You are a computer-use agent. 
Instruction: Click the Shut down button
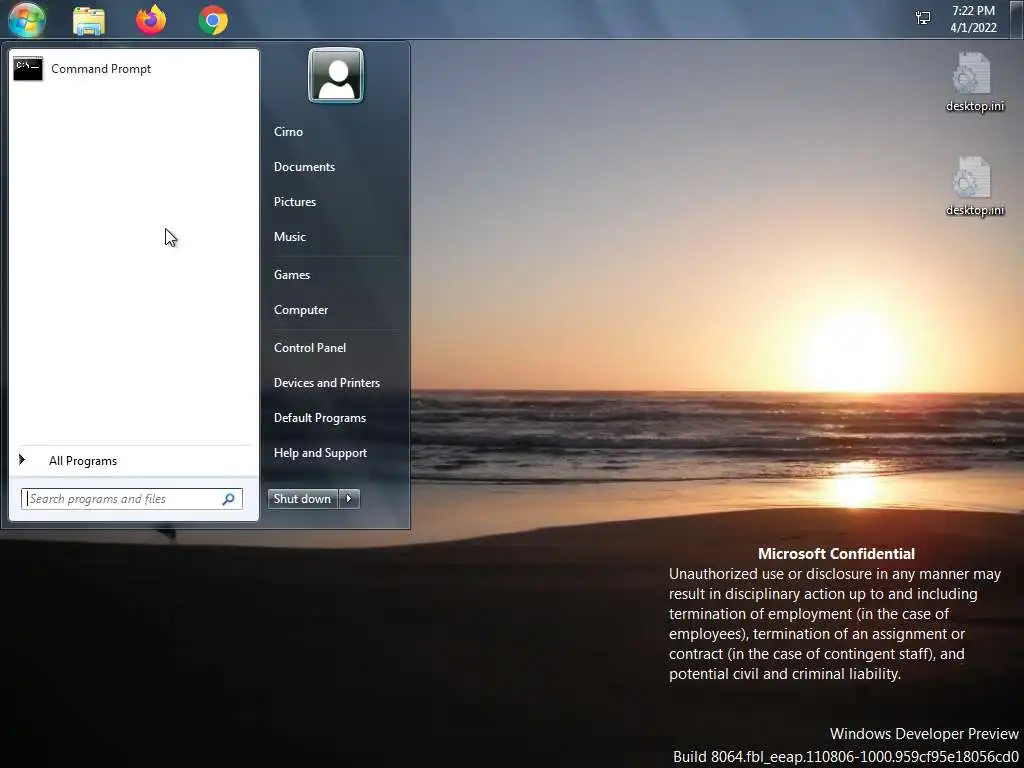[302, 499]
